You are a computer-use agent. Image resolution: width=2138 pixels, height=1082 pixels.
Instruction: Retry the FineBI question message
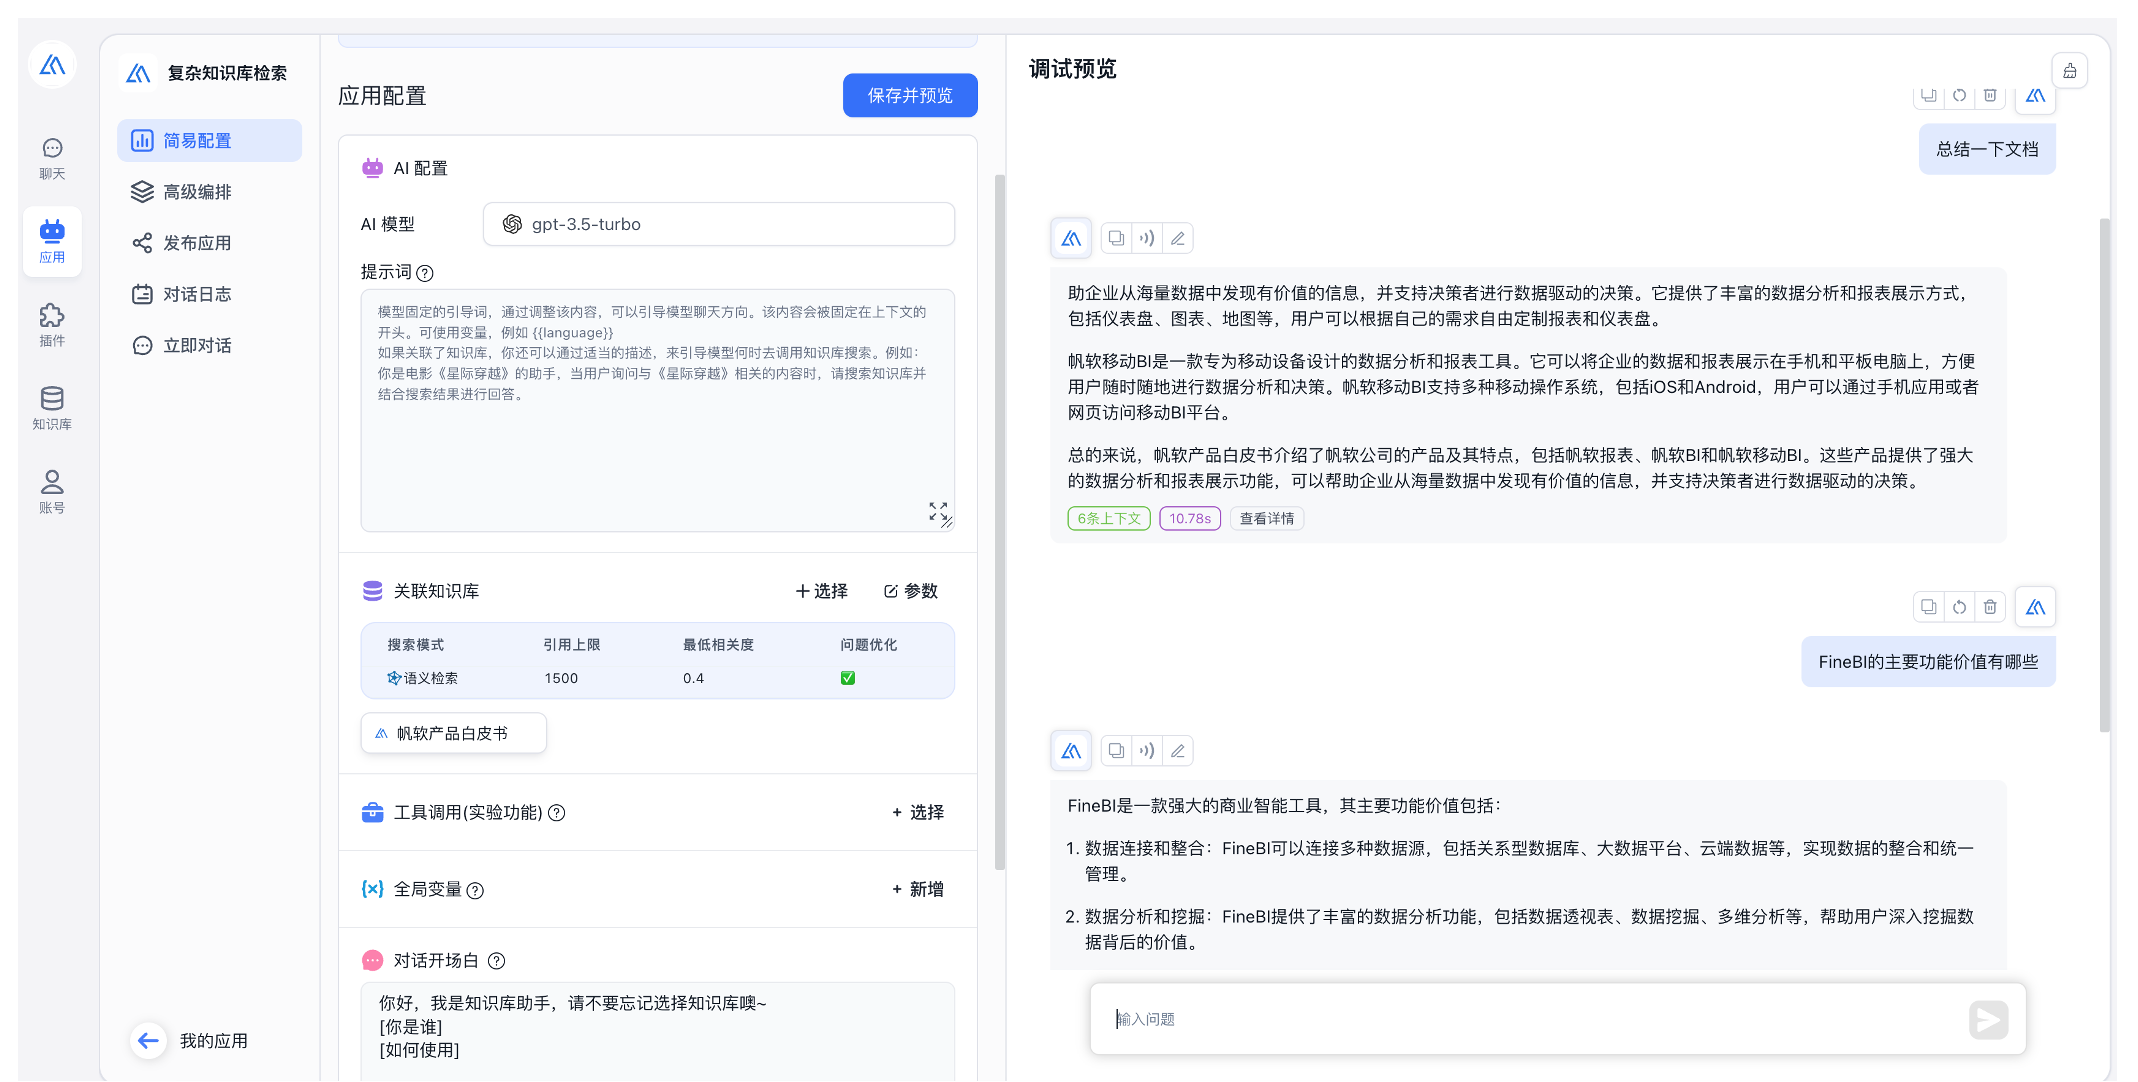click(1959, 607)
